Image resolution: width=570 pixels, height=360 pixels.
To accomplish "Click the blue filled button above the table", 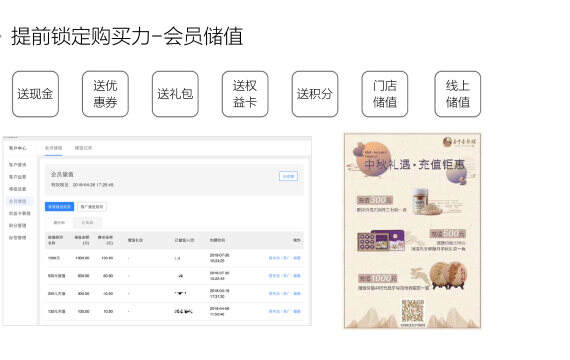I will (x=59, y=207).
